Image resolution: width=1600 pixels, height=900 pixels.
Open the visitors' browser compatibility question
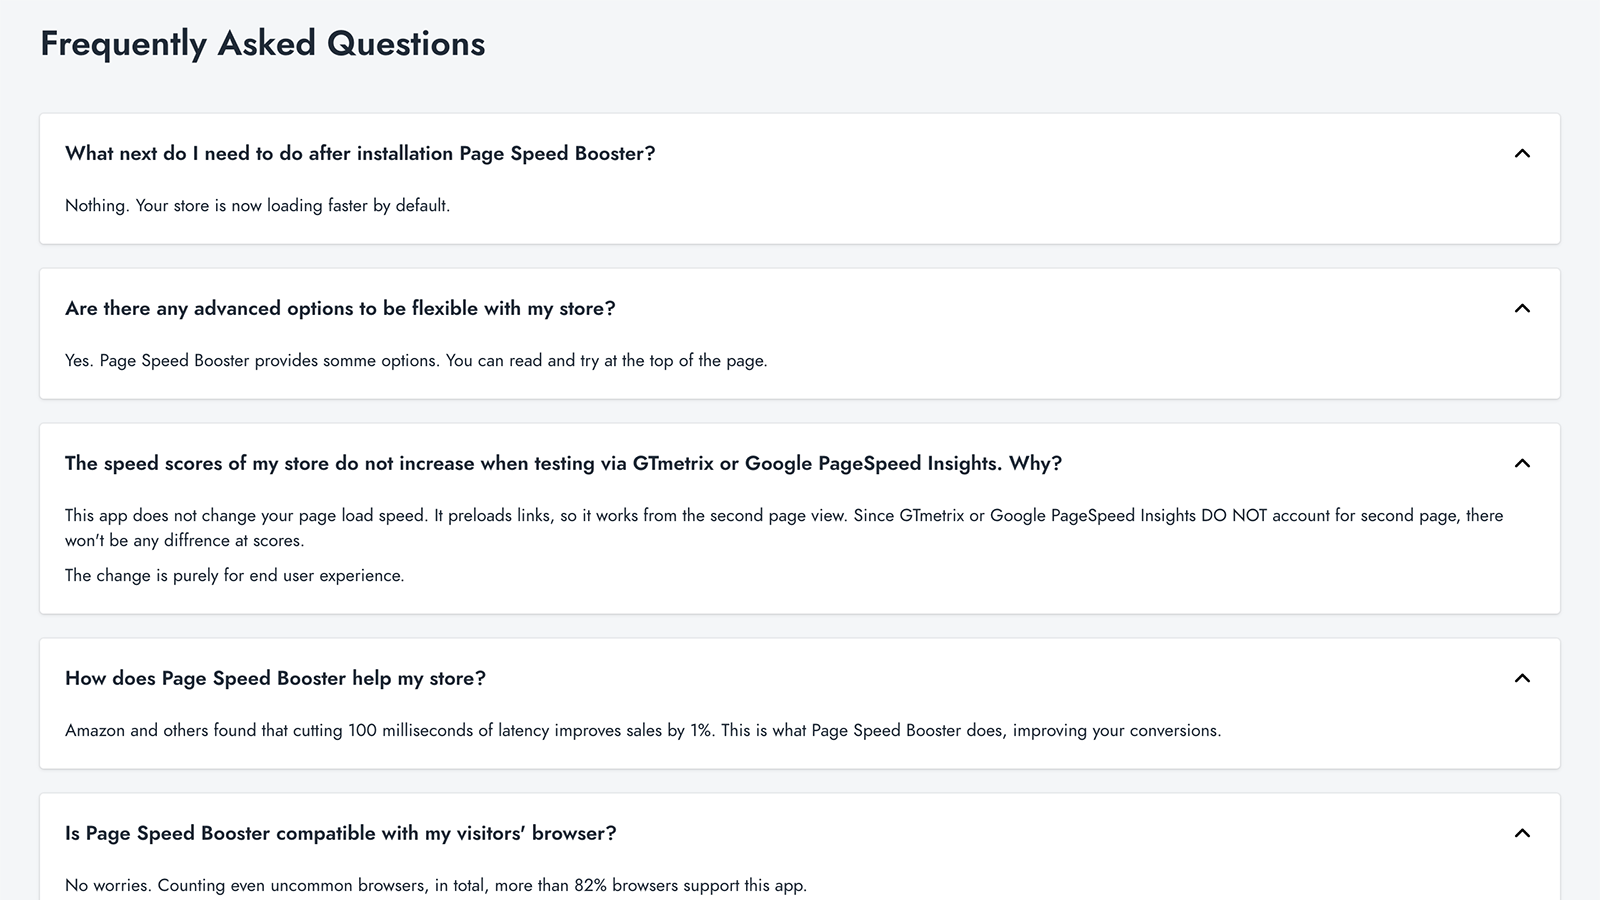340,832
